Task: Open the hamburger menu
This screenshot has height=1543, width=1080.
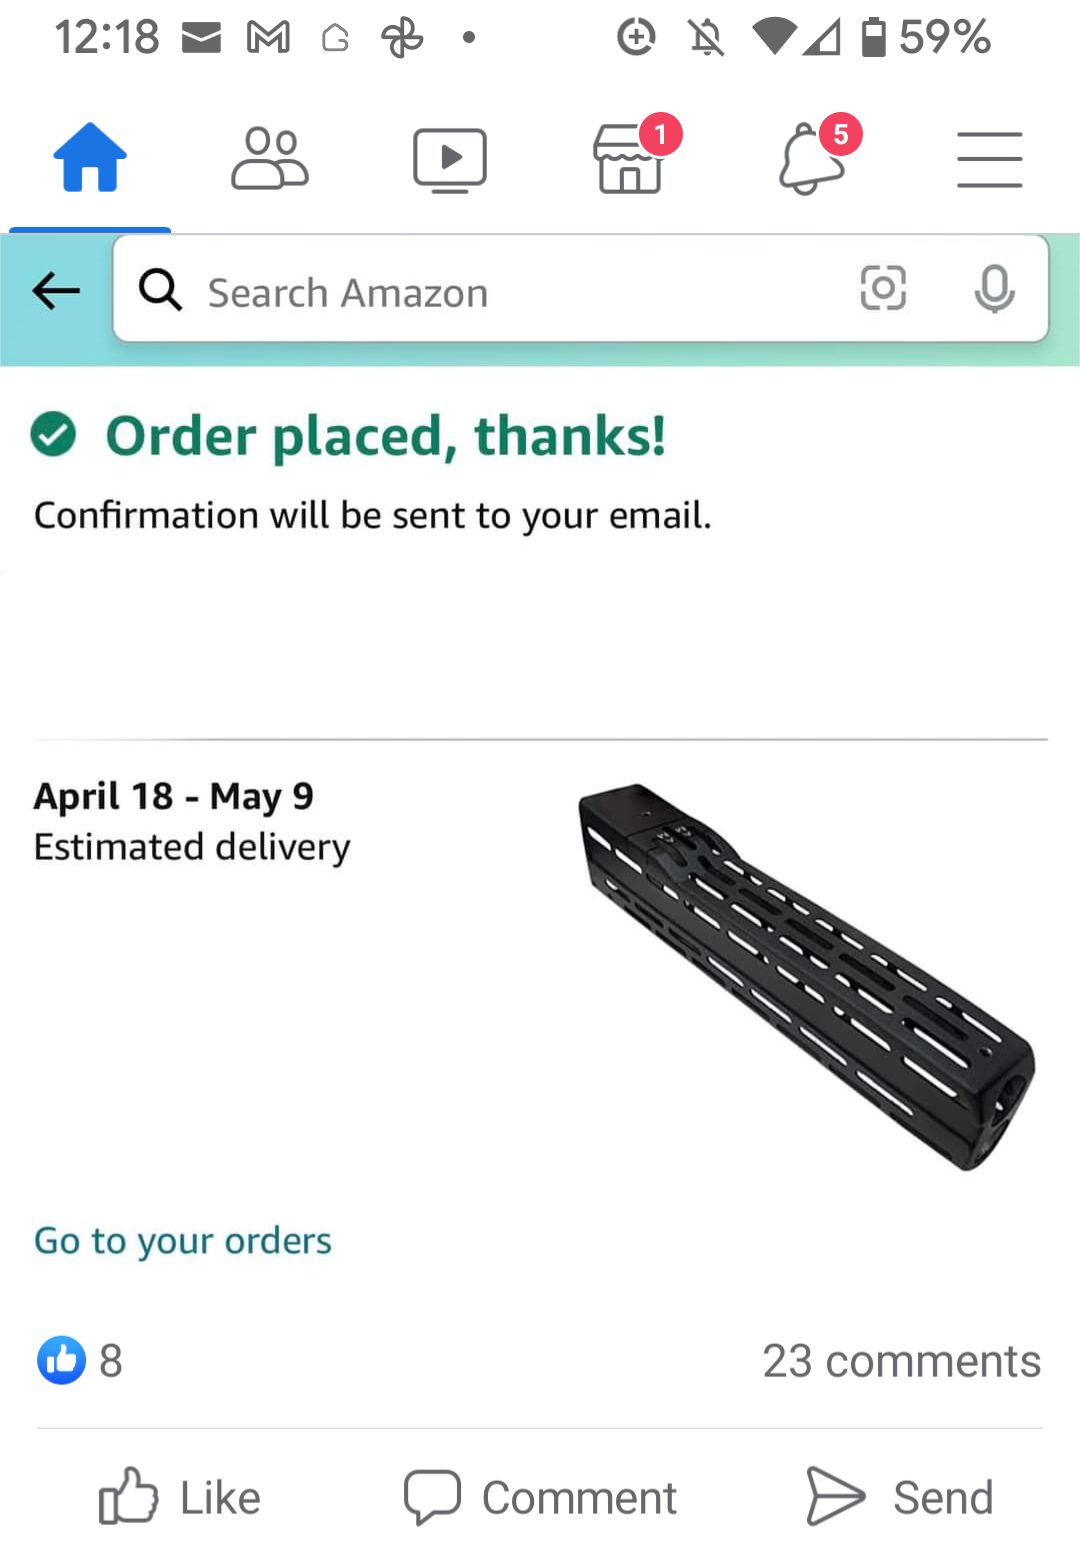Action: pos(989,160)
